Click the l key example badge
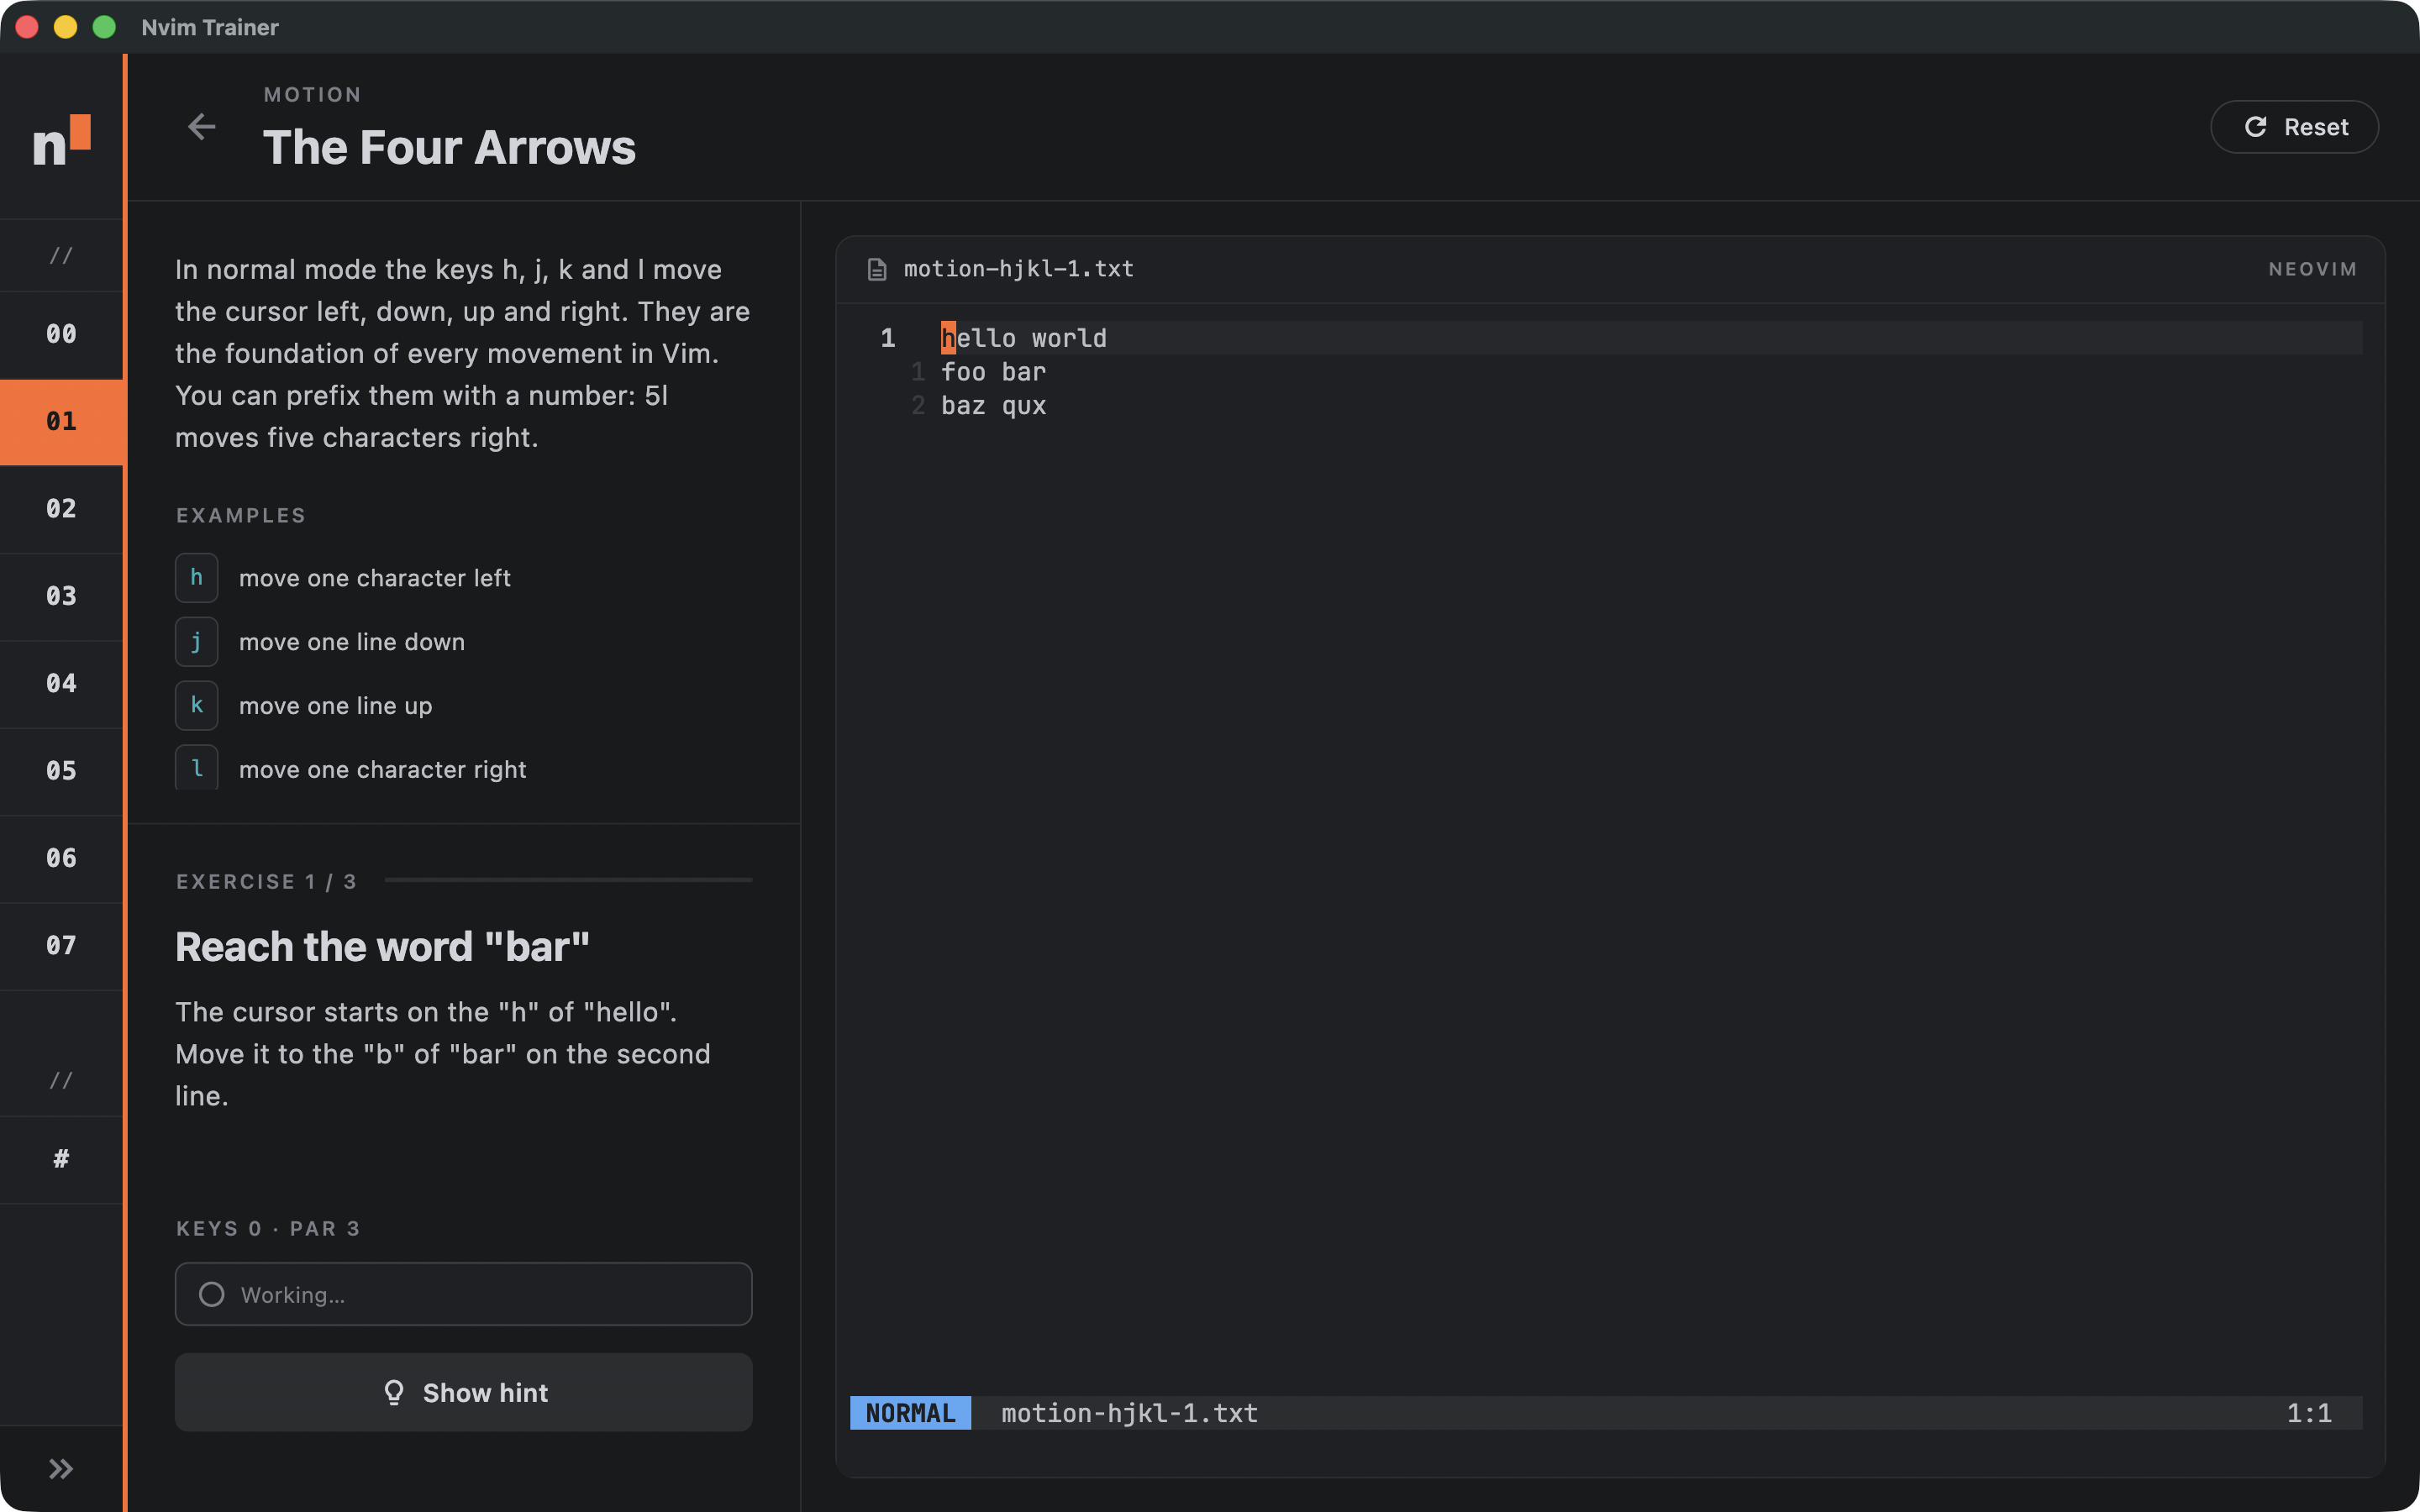This screenshot has width=2420, height=1512. [197, 768]
